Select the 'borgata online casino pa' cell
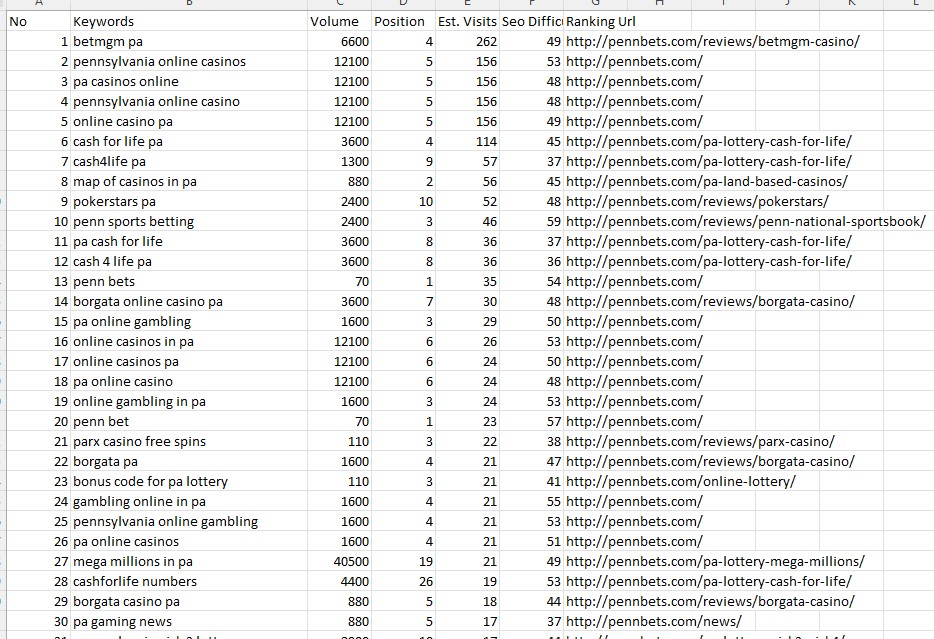This screenshot has height=639, width=934. pos(189,301)
